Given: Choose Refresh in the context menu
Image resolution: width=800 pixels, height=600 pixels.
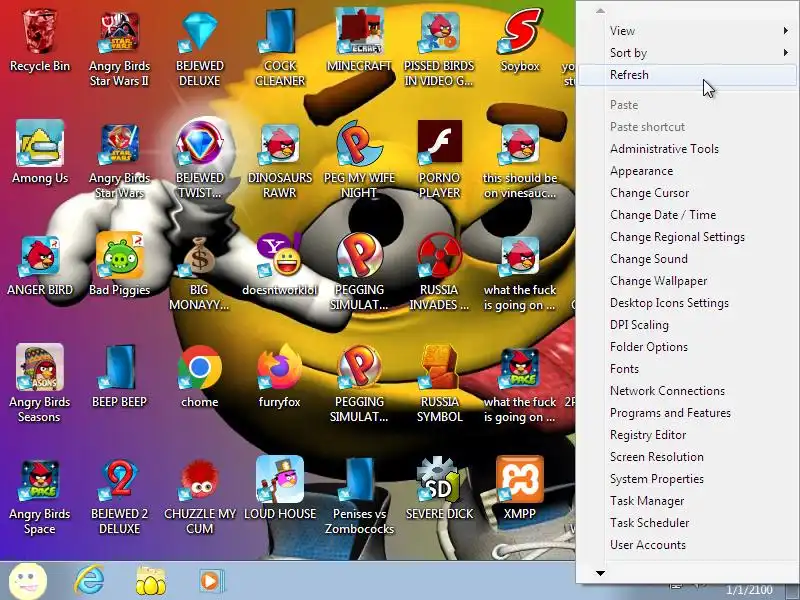Looking at the screenshot, I should tap(688, 74).
